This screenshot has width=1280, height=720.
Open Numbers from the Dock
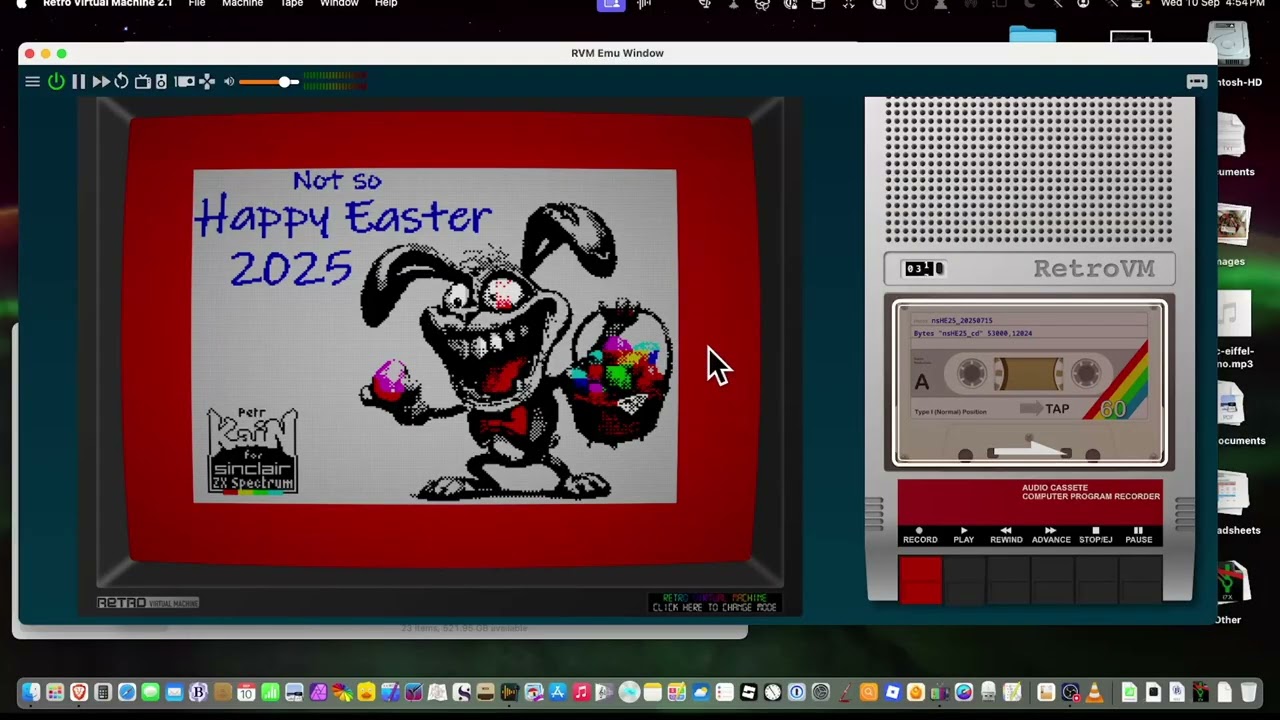pos(270,692)
